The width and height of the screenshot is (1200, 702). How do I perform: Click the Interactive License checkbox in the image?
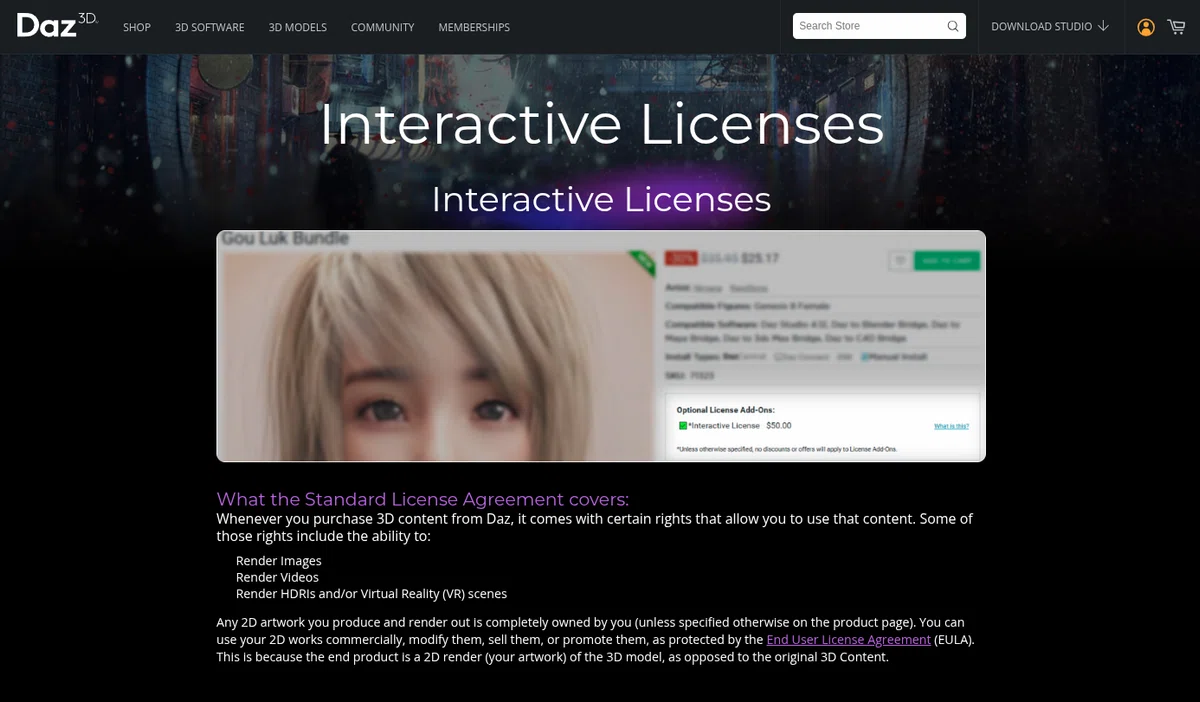683,425
